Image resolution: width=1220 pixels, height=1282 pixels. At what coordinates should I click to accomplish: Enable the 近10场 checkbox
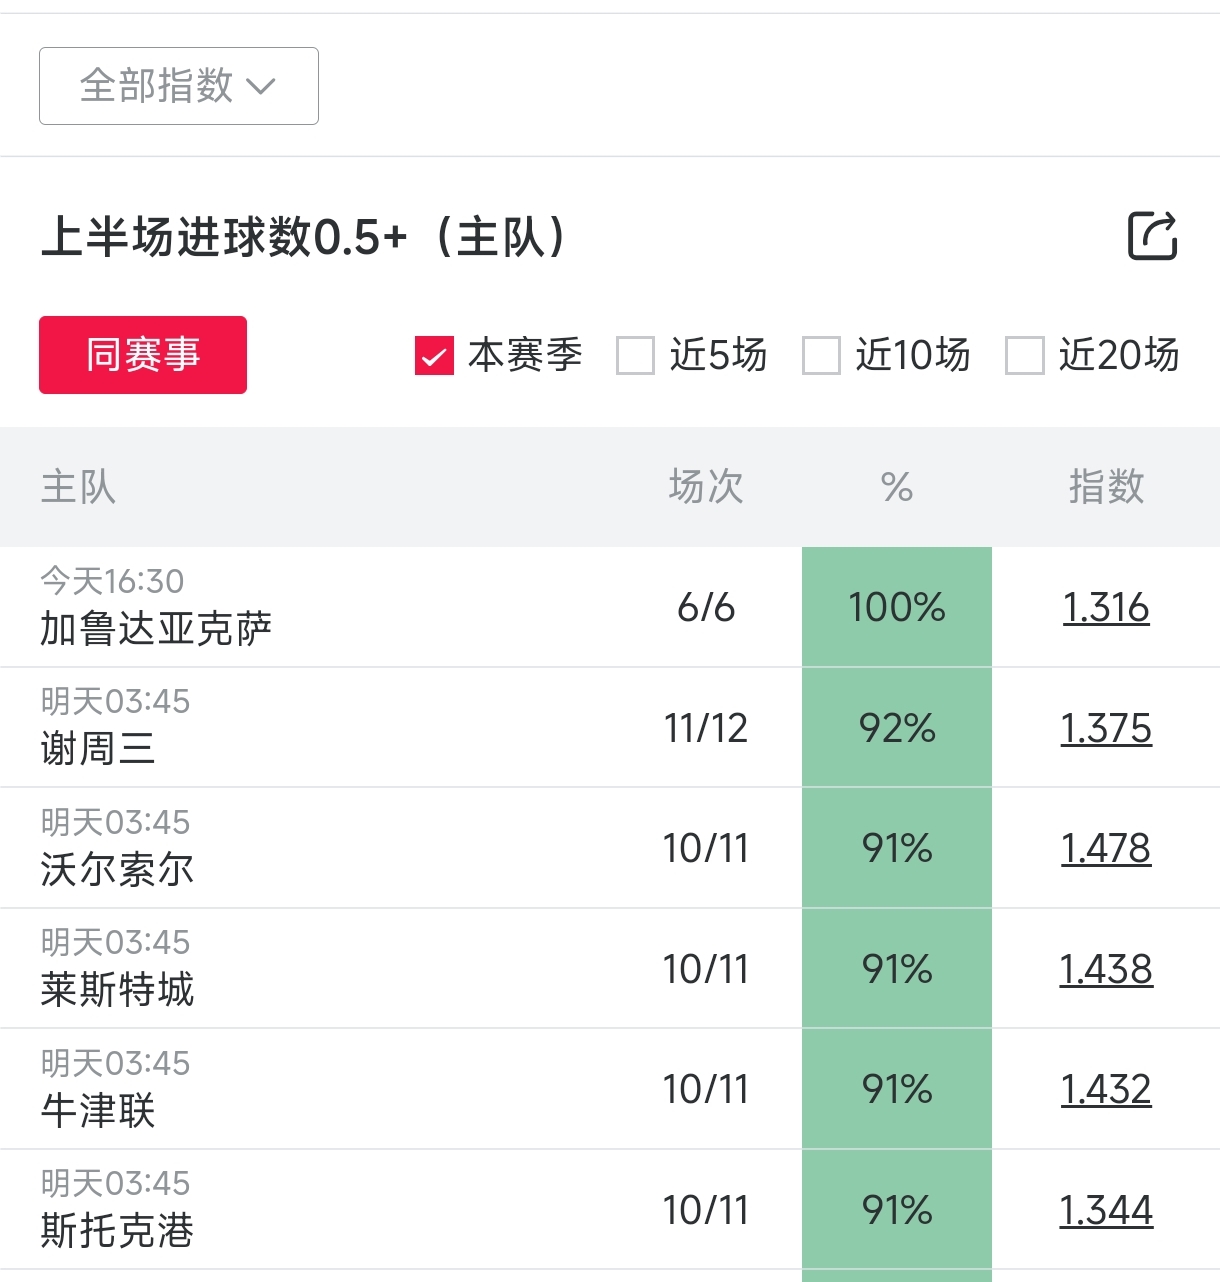click(x=821, y=355)
